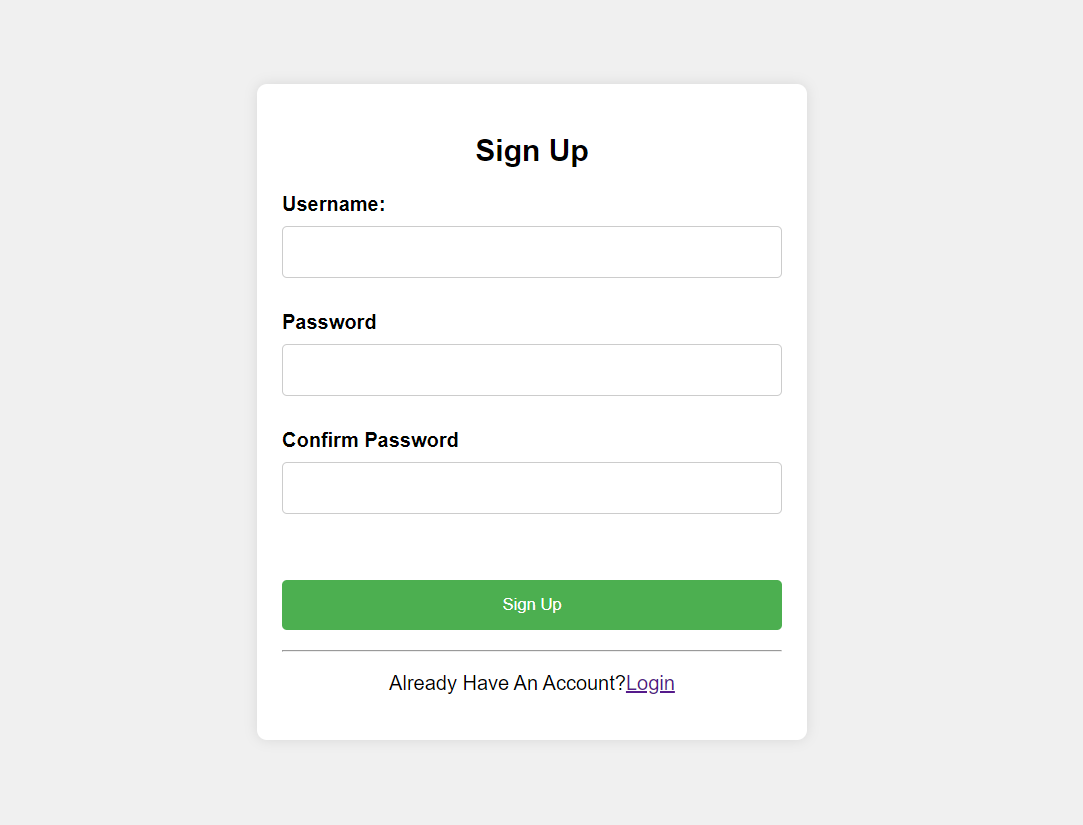This screenshot has height=825, width=1083.
Task: Click the Password input field
Action: 531,370
